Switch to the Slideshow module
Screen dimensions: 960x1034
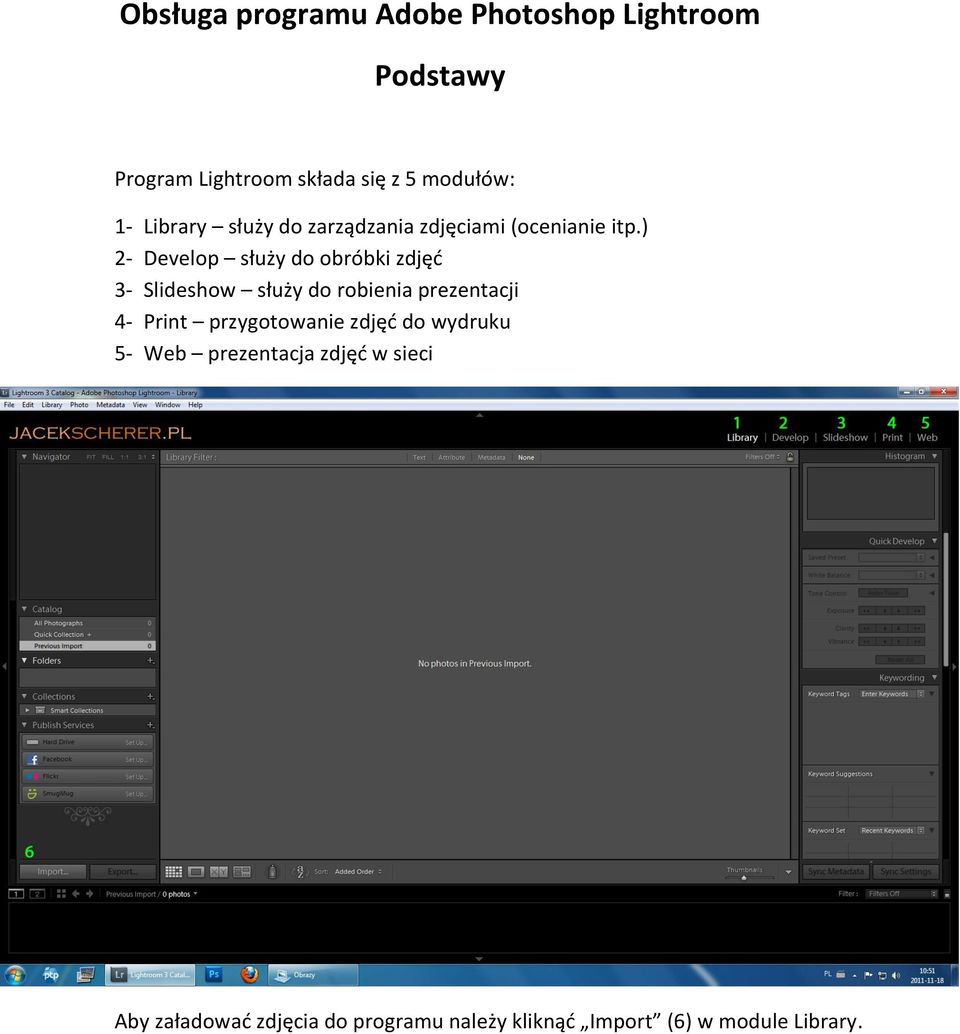845,437
